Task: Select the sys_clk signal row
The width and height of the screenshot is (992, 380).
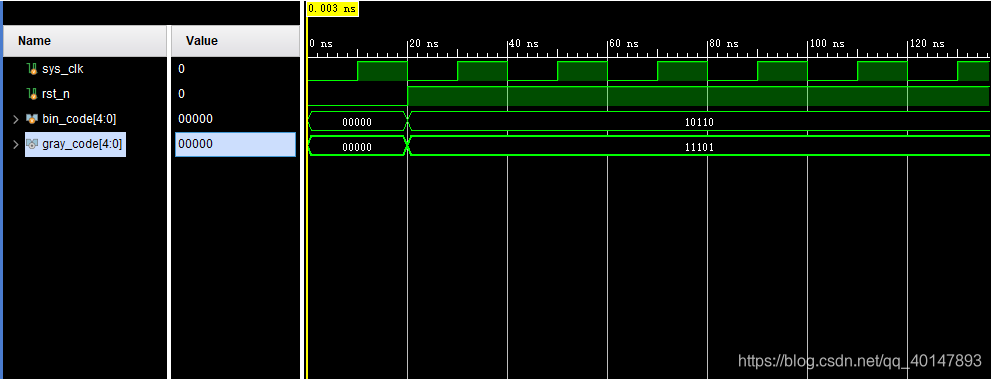Action: [86, 68]
